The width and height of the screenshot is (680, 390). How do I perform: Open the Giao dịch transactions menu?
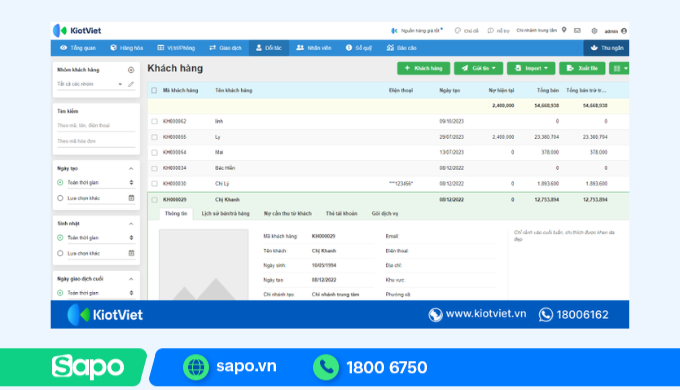pos(225,48)
